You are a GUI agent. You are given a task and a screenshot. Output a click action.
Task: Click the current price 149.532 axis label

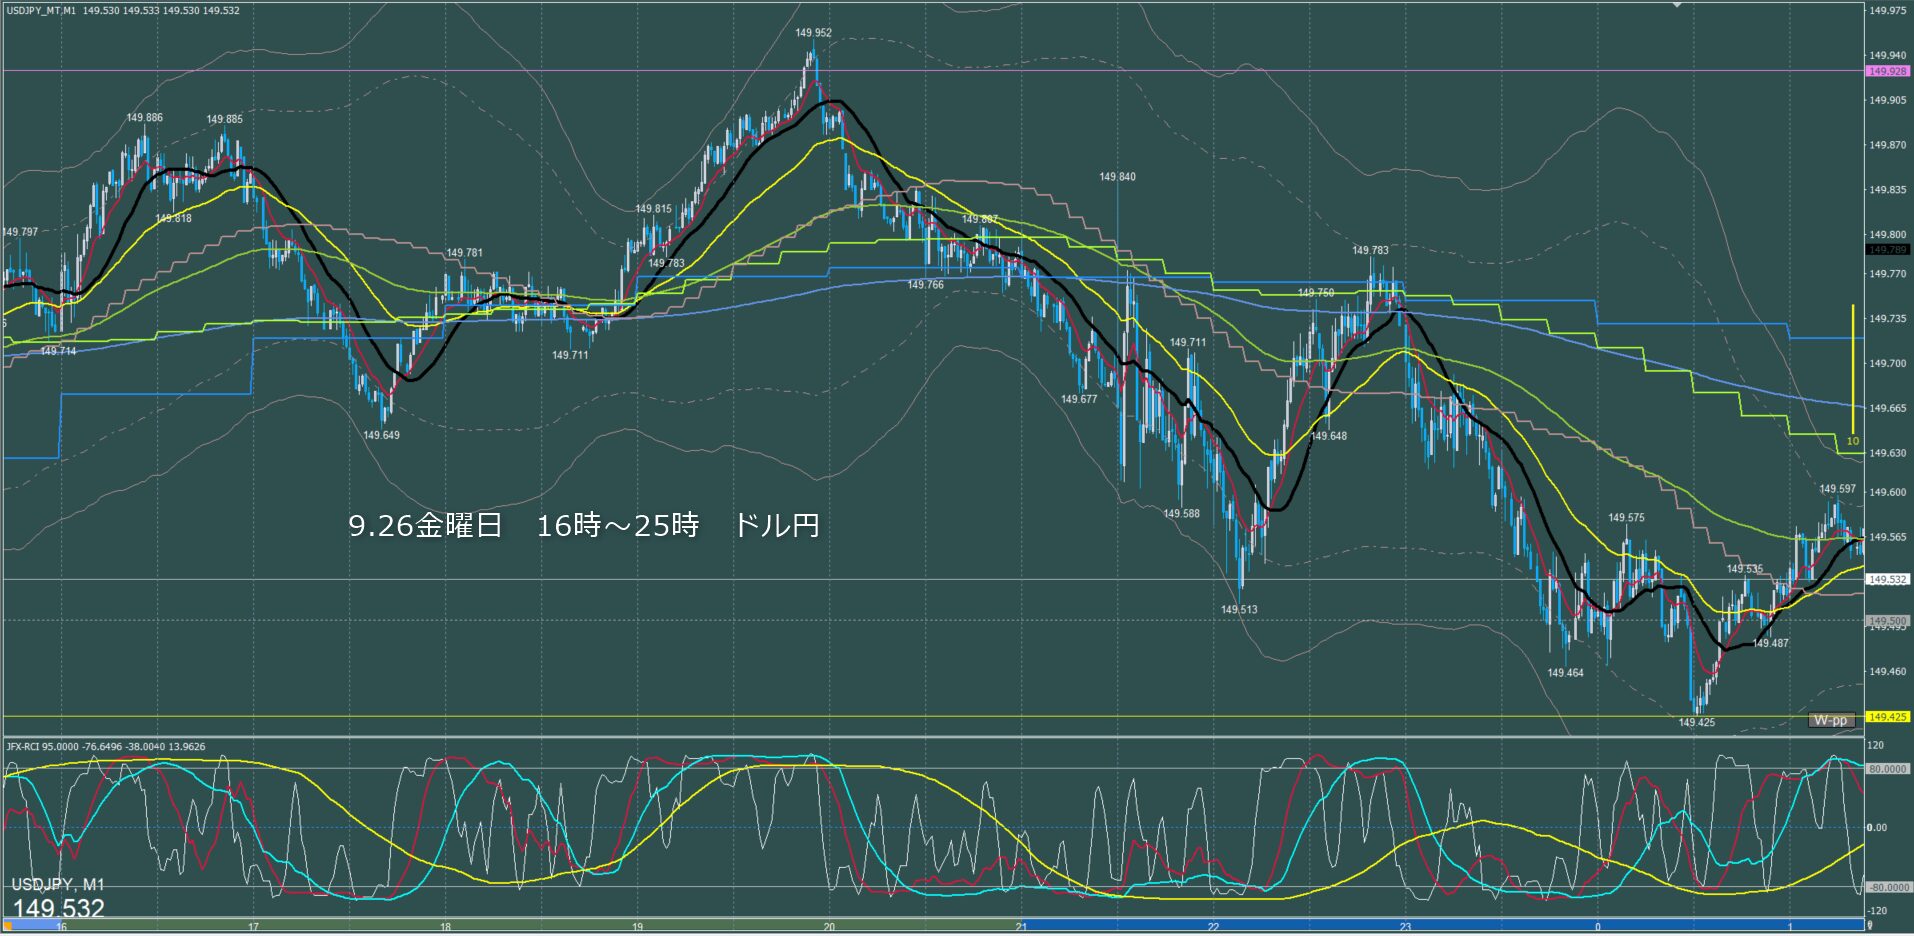1887,580
